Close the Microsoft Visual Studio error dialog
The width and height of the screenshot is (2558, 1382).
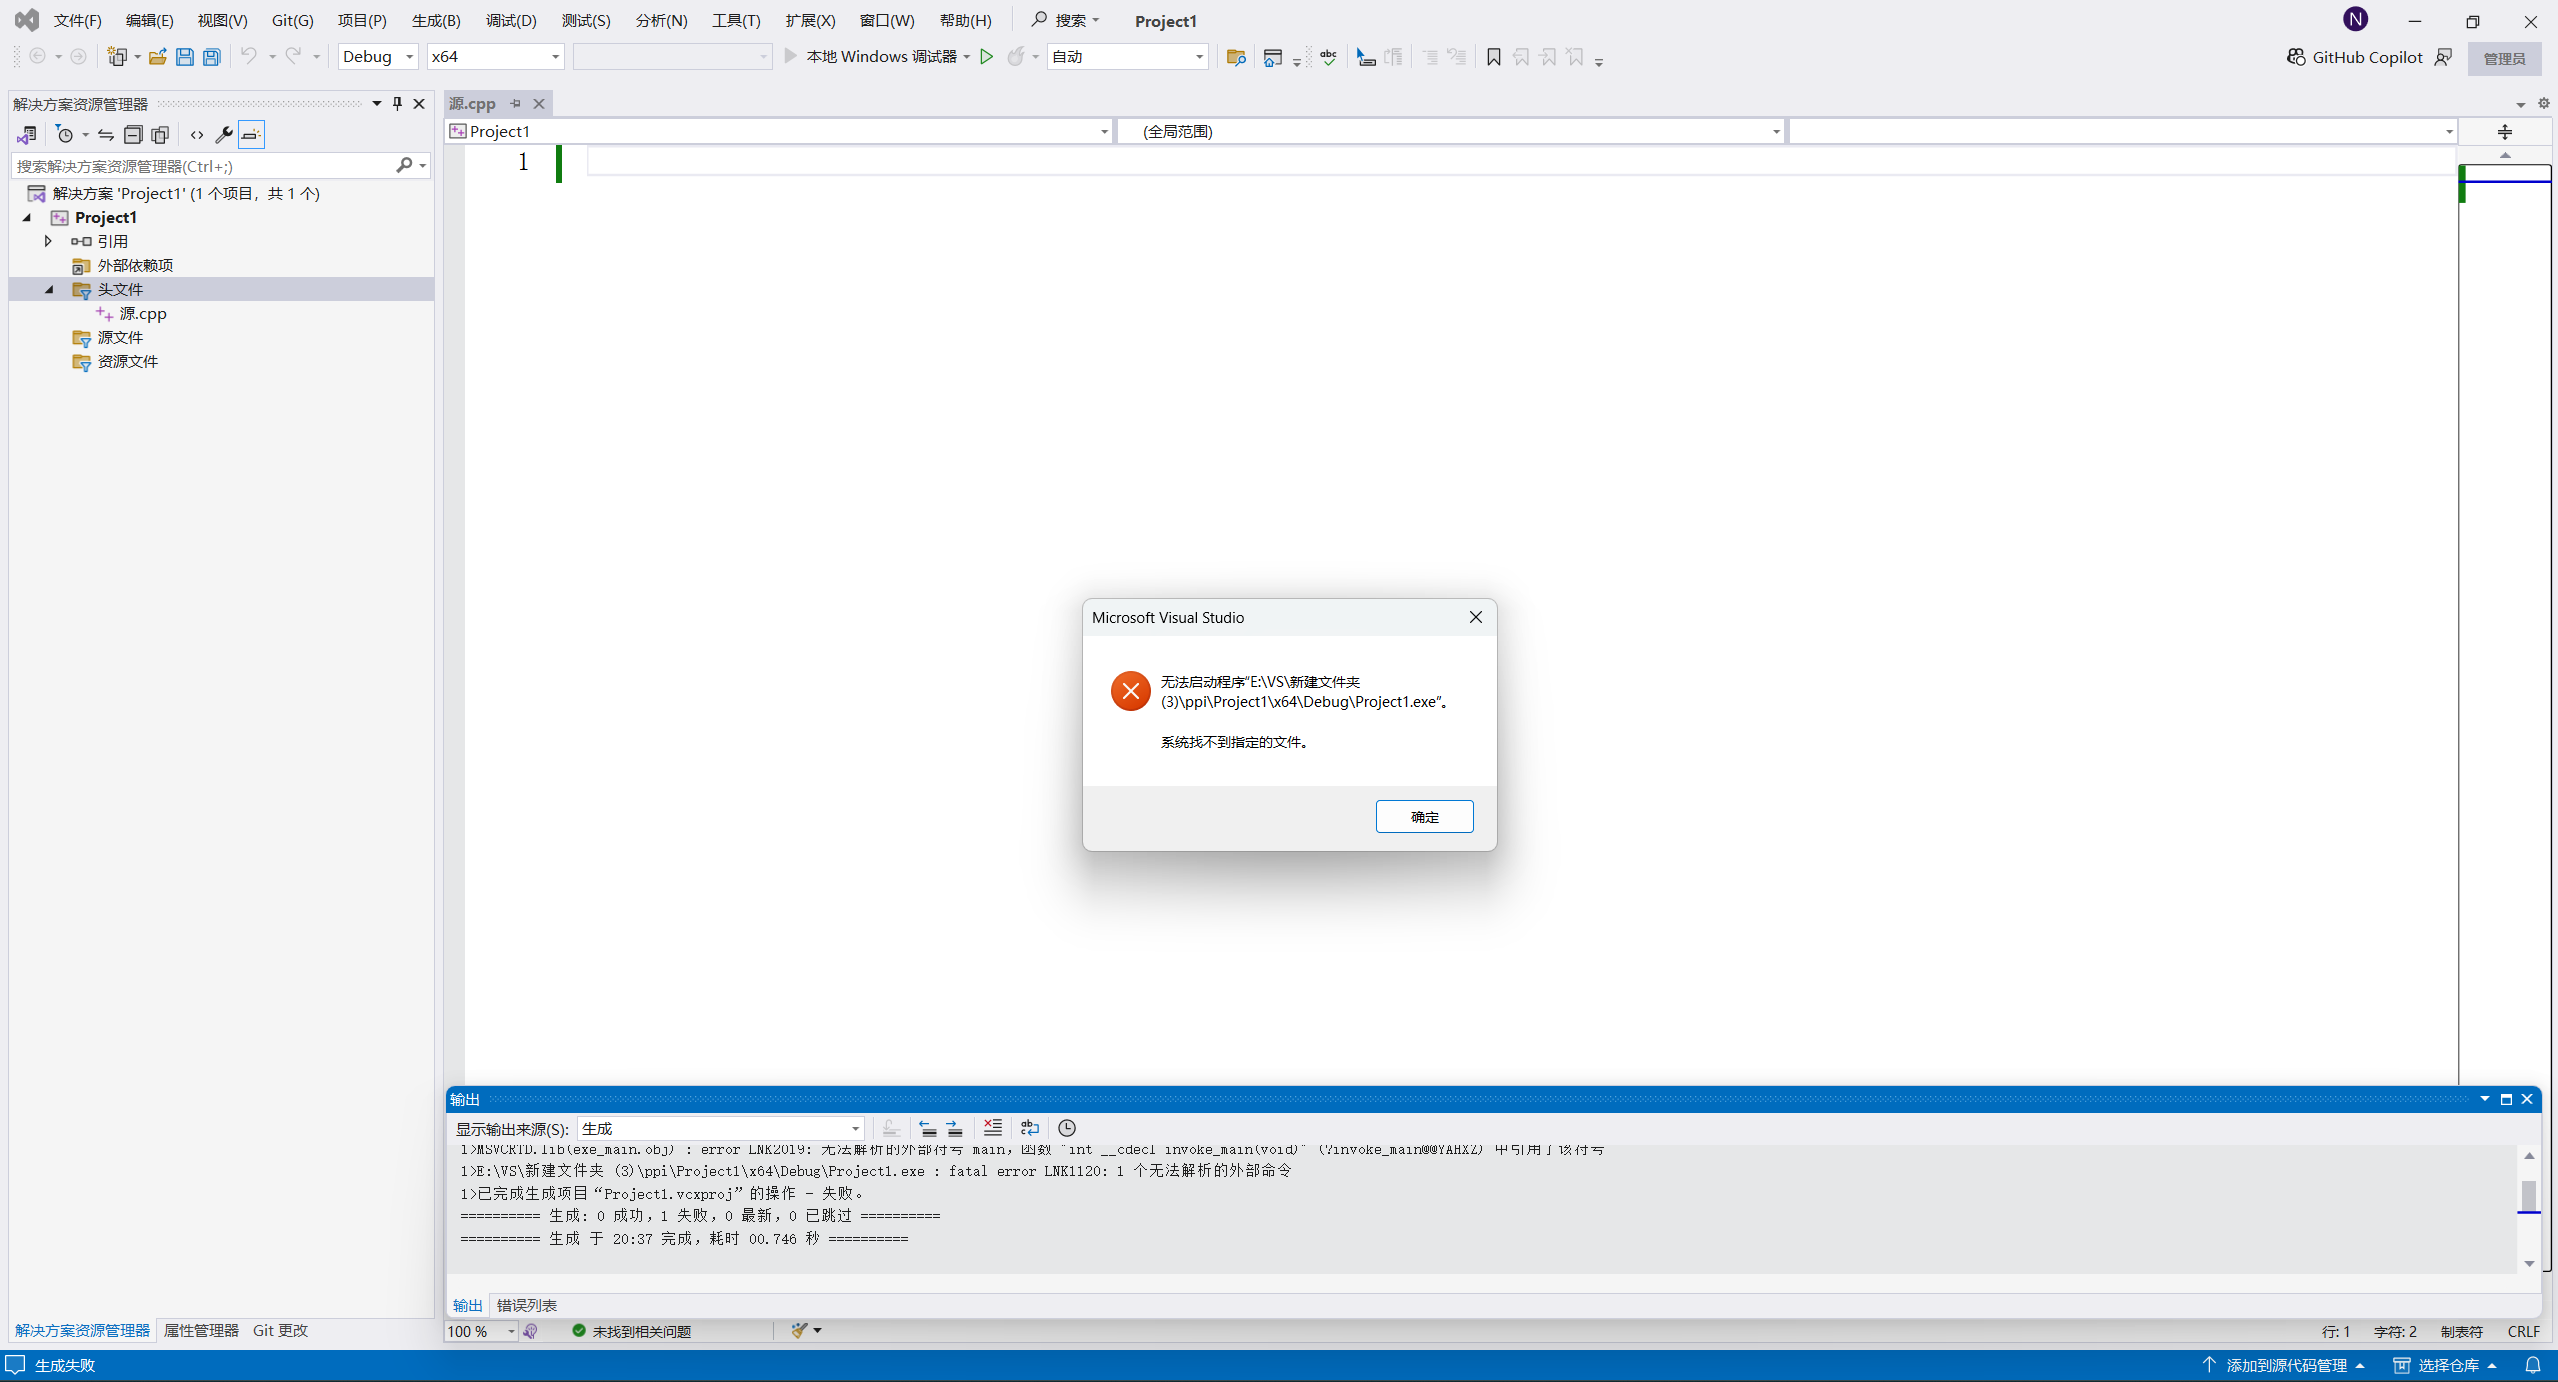[1475, 617]
